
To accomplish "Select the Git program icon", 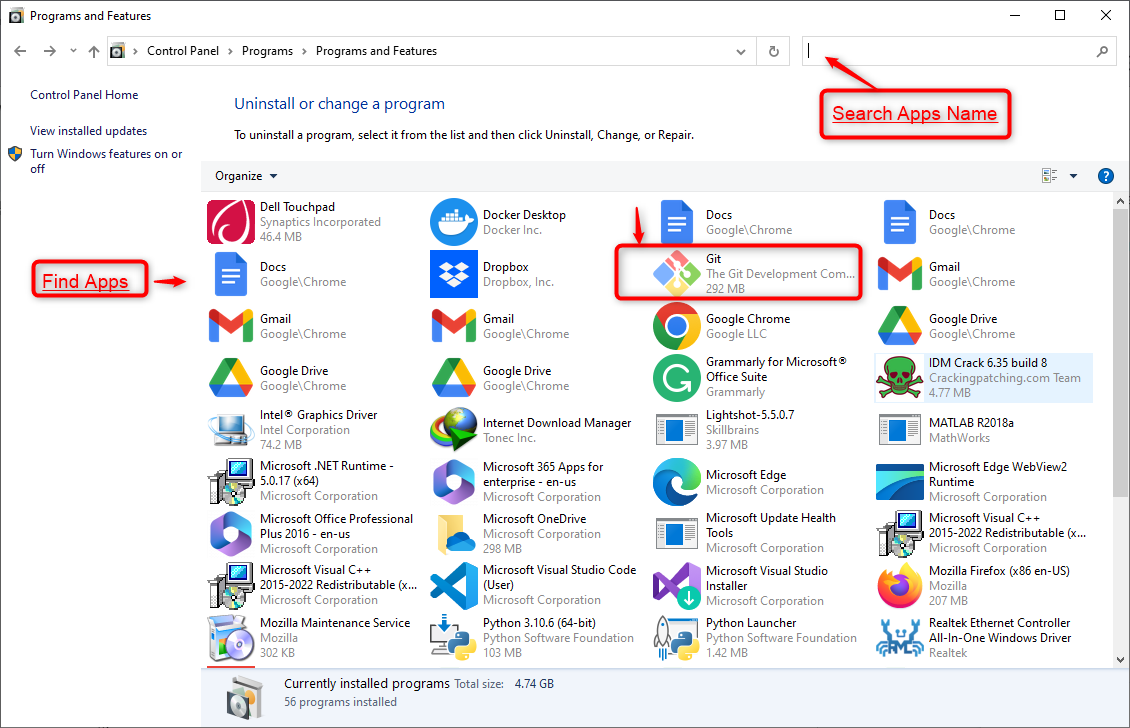I will pyautogui.click(x=677, y=274).
